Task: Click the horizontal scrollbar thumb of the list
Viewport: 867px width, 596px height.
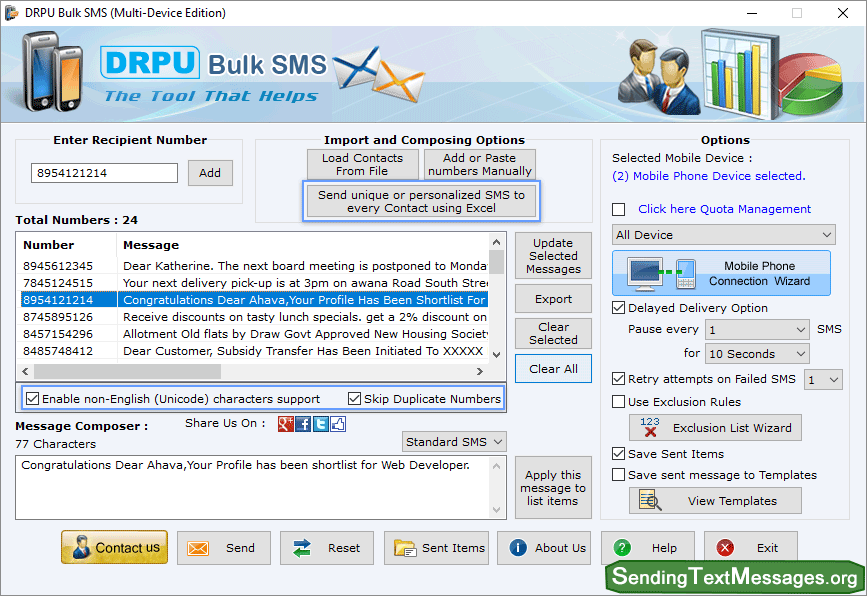Action: click(127, 372)
